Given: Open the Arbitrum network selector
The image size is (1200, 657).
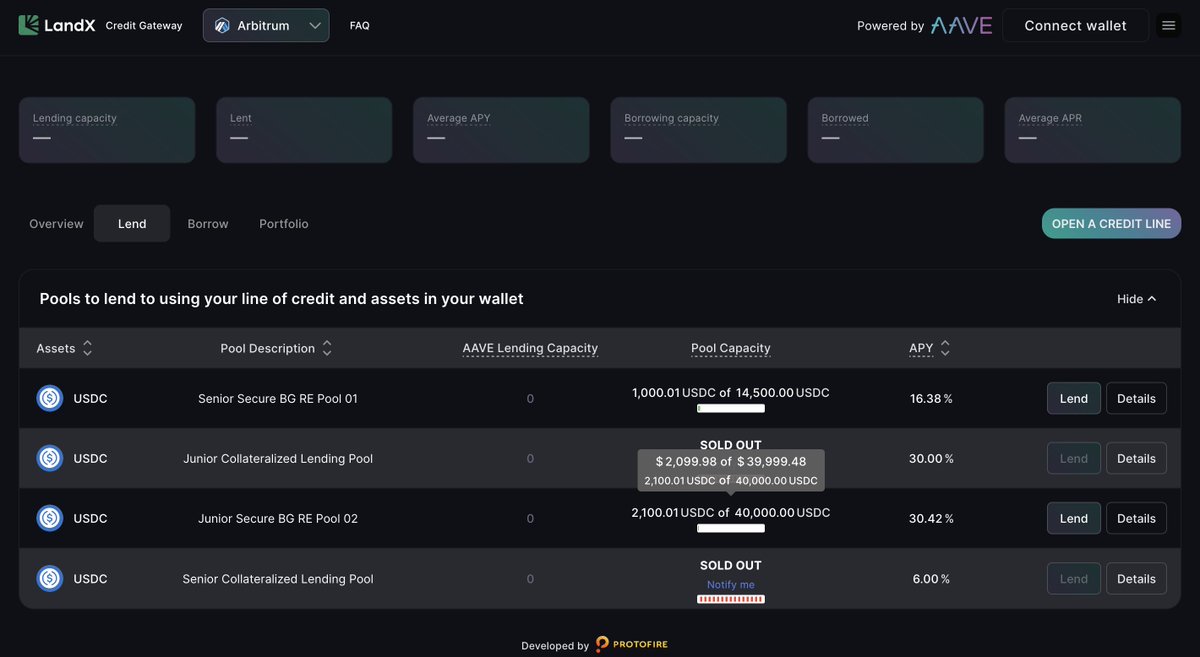Looking at the screenshot, I should tap(265, 25).
